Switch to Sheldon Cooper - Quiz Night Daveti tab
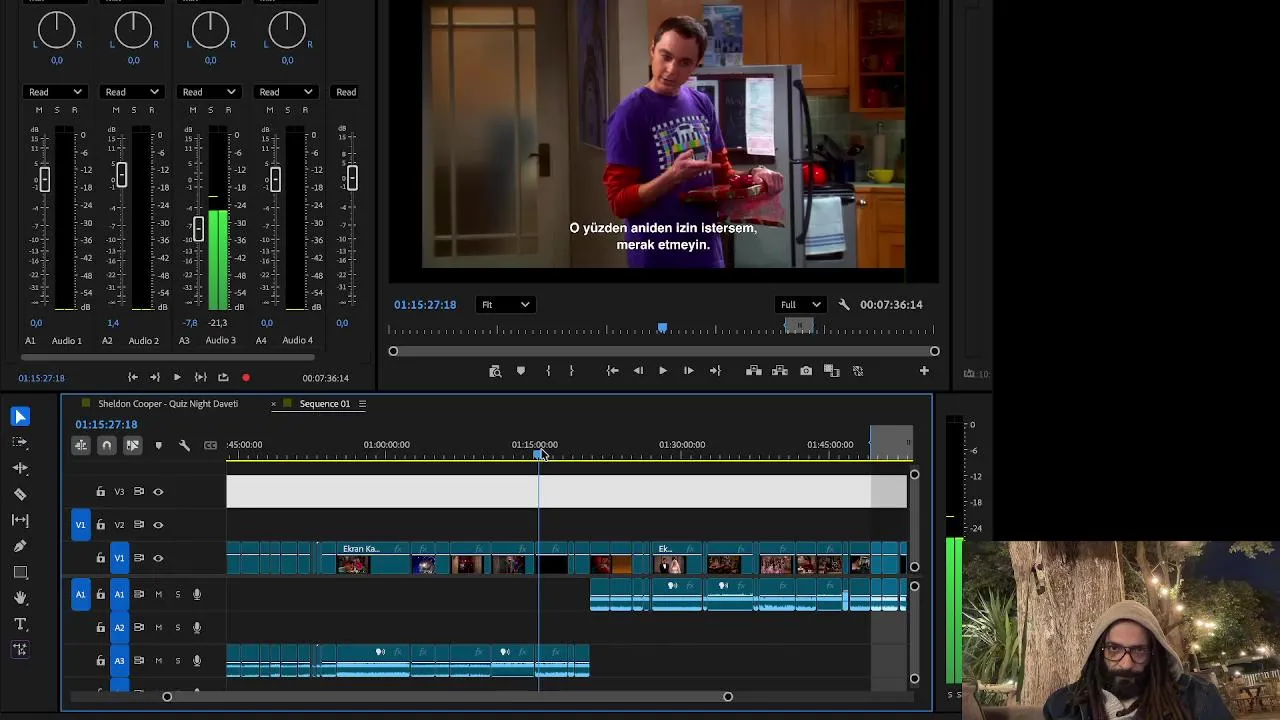 (x=168, y=404)
